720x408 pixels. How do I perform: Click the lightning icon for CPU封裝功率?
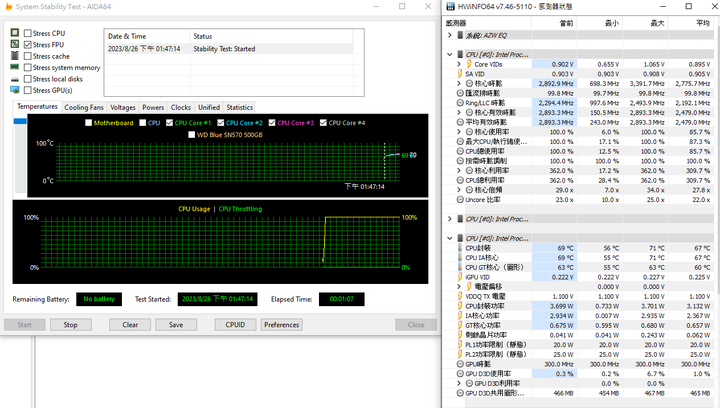tap(460, 305)
